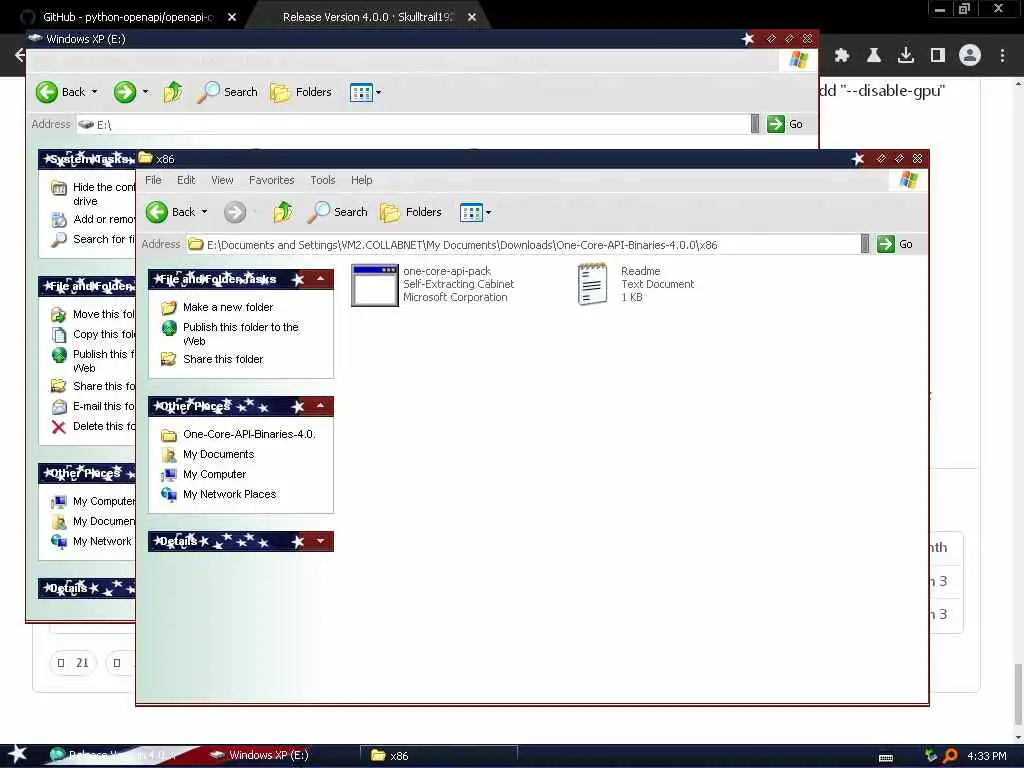The image size is (1024, 768).
Task: Click Up folder icon in x86 window
Action: click(x=283, y=212)
